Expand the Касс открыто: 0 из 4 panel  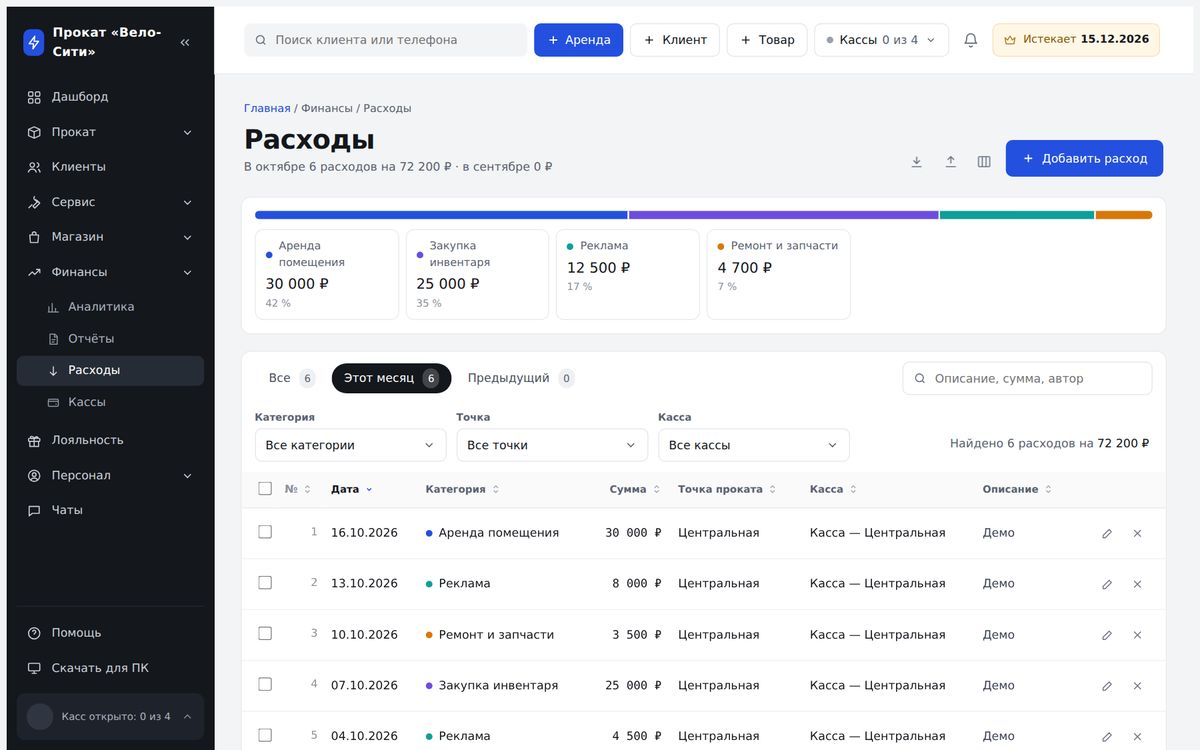coord(110,716)
